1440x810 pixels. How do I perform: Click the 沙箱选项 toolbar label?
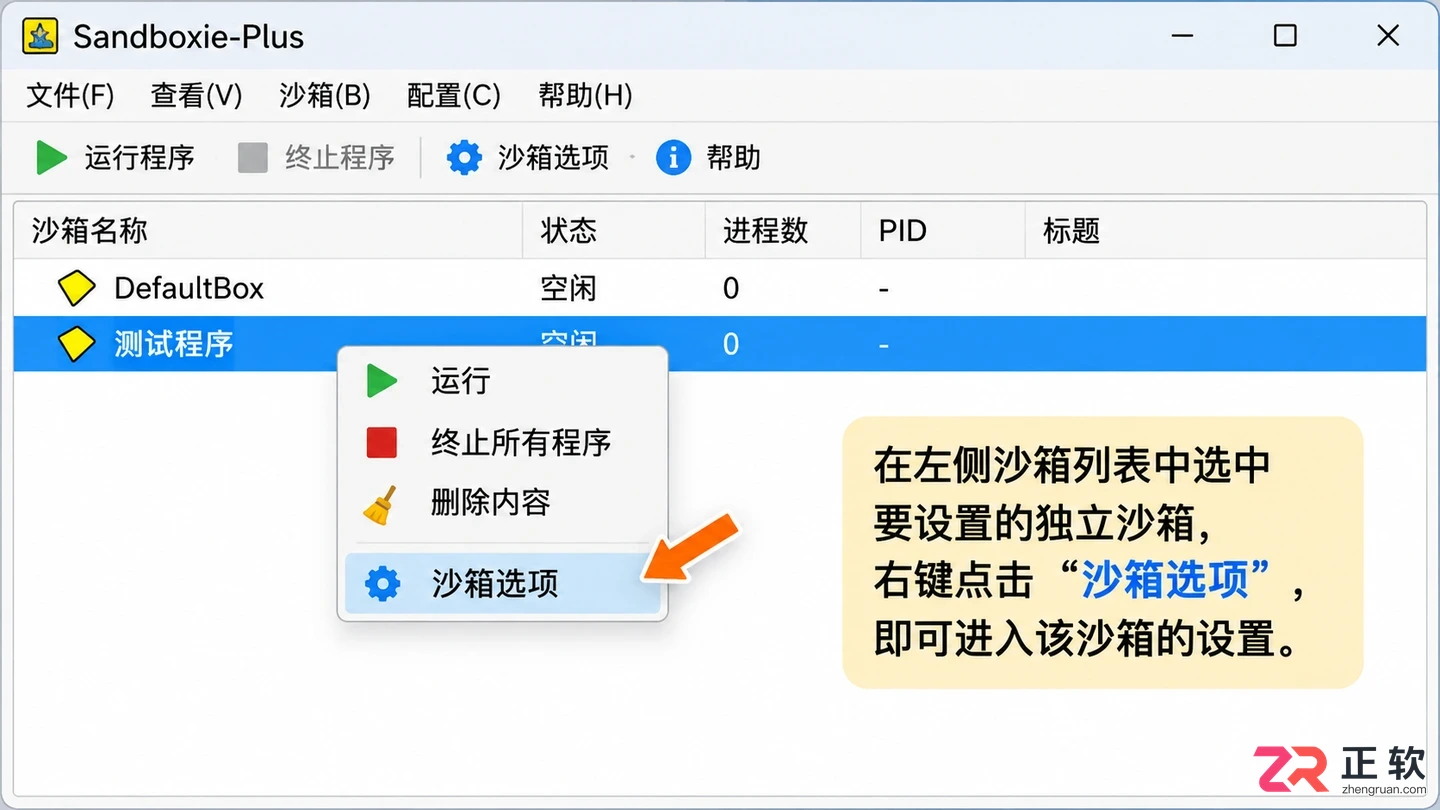click(554, 158)
